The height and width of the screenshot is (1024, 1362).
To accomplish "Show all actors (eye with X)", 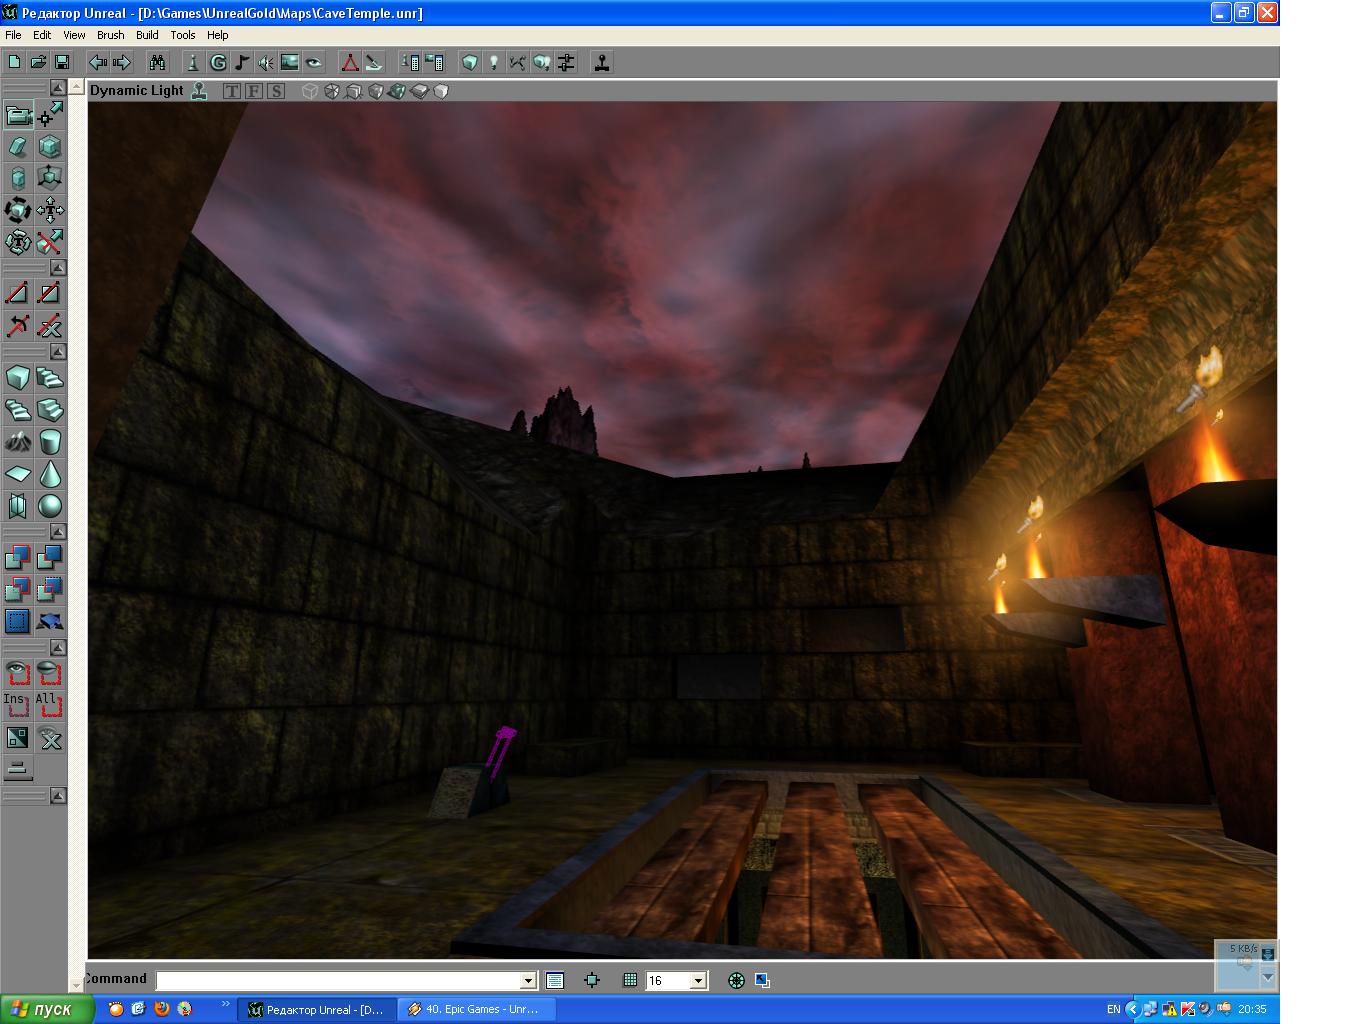I will [50, 739].
